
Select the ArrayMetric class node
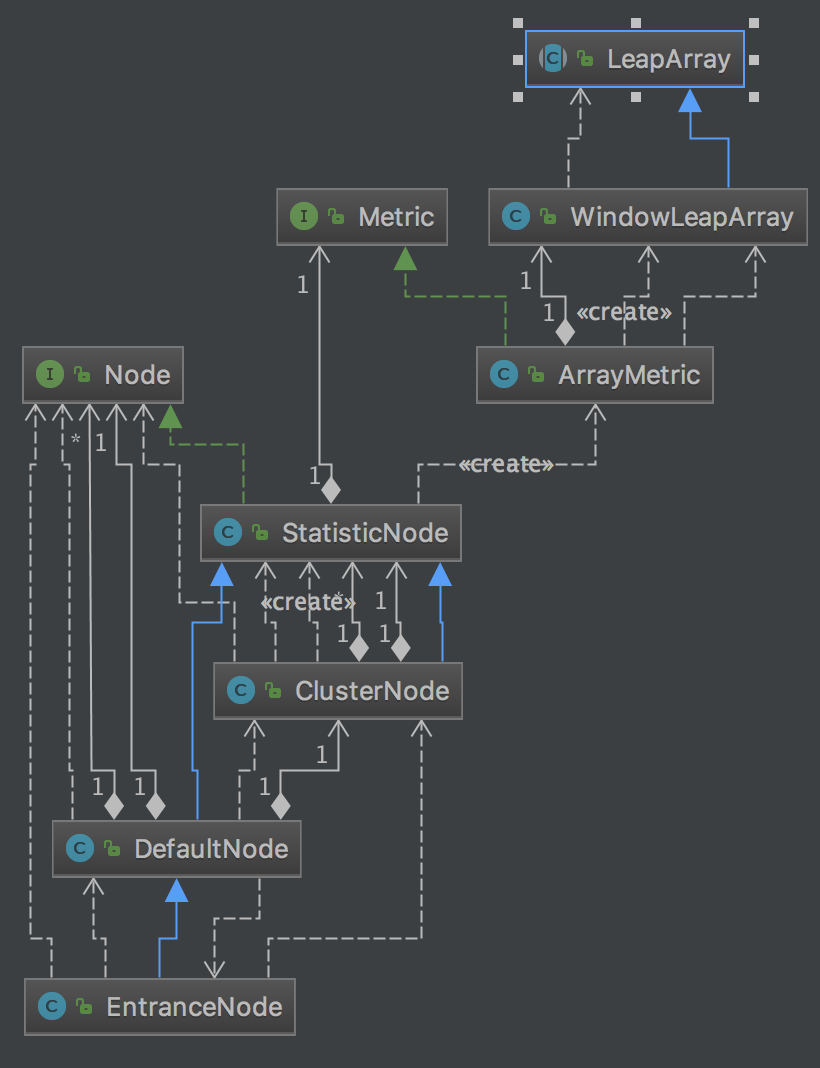point(595,375)
